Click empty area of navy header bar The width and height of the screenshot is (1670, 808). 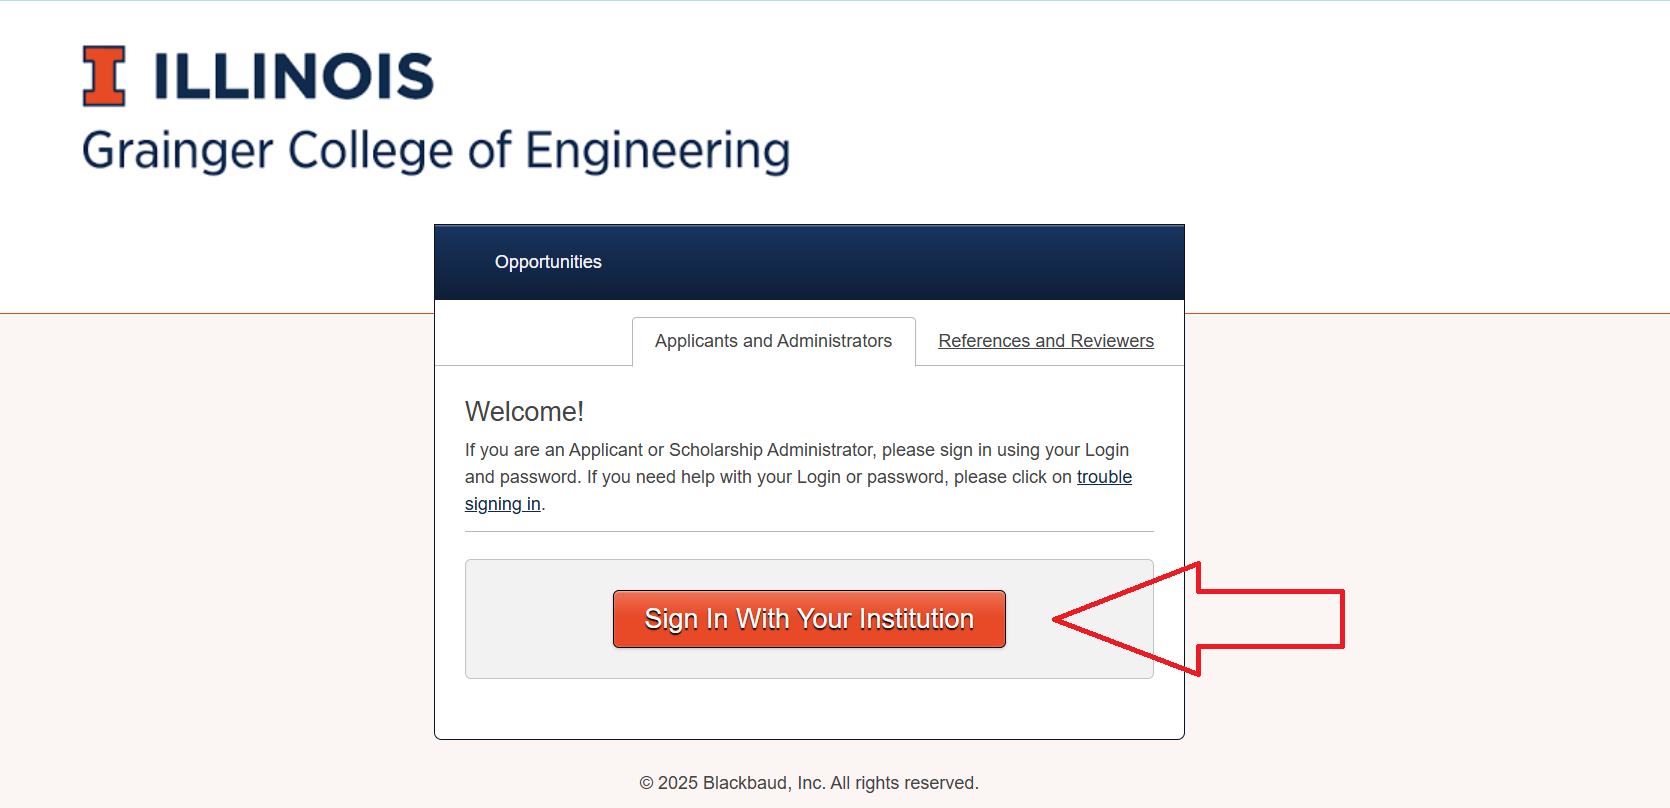[900, 262]
